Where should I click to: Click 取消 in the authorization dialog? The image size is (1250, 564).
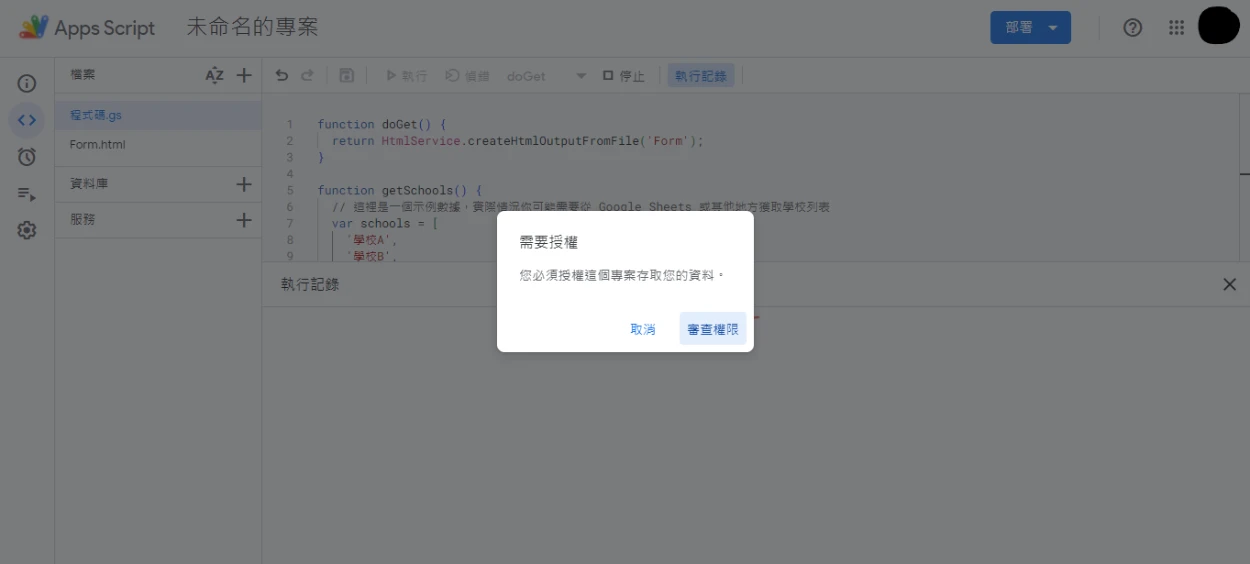(x=643, y=329)
